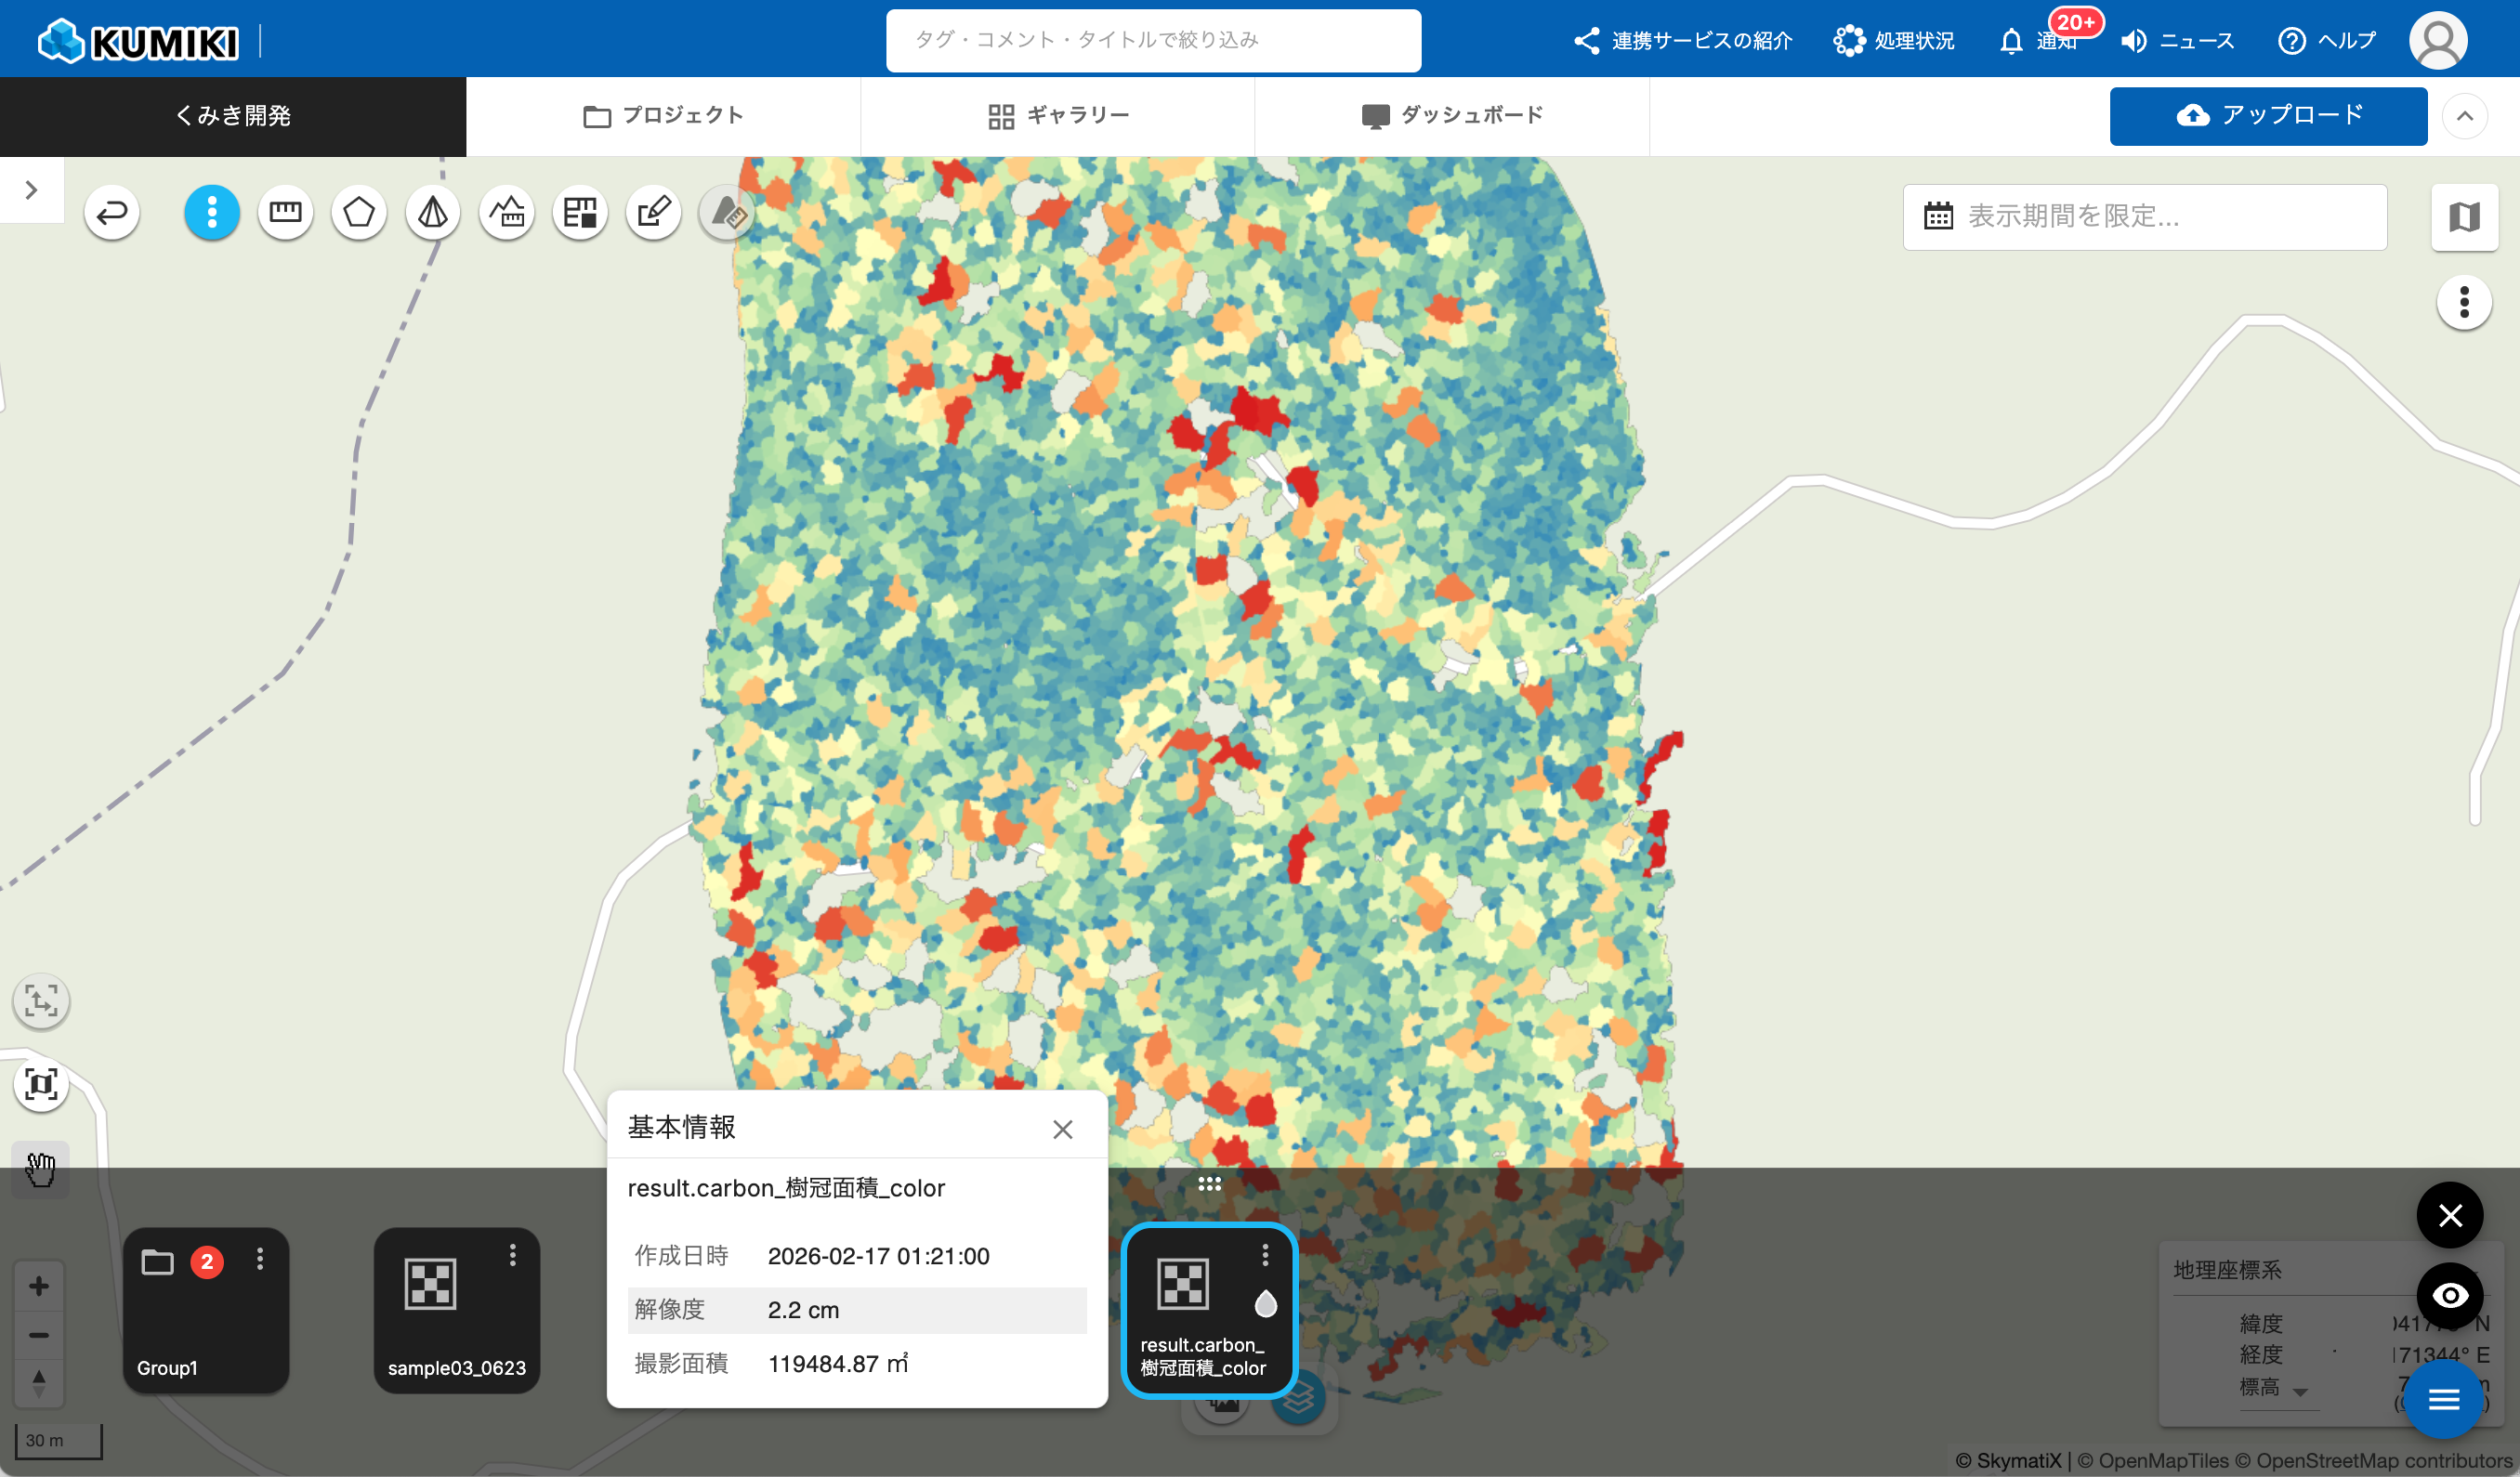The height and width of the screenshot is (1477, 2520).
Task: Select the cone volume measurement tool
Action: click(x=432, y=212)
